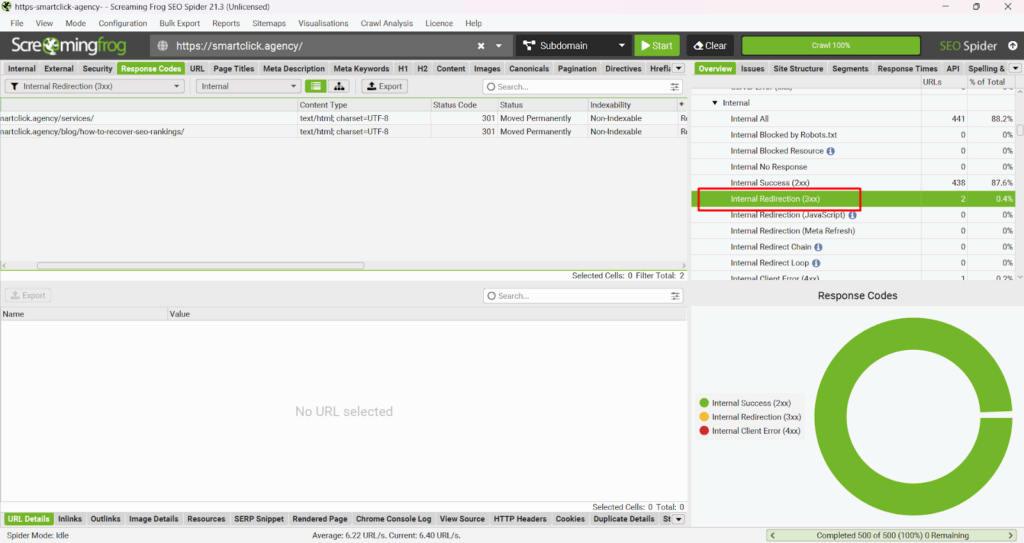Click the horizontal scrollbar of the URL table
Image resolution: width=1024 pixels, height=543 pixels.
200,266
